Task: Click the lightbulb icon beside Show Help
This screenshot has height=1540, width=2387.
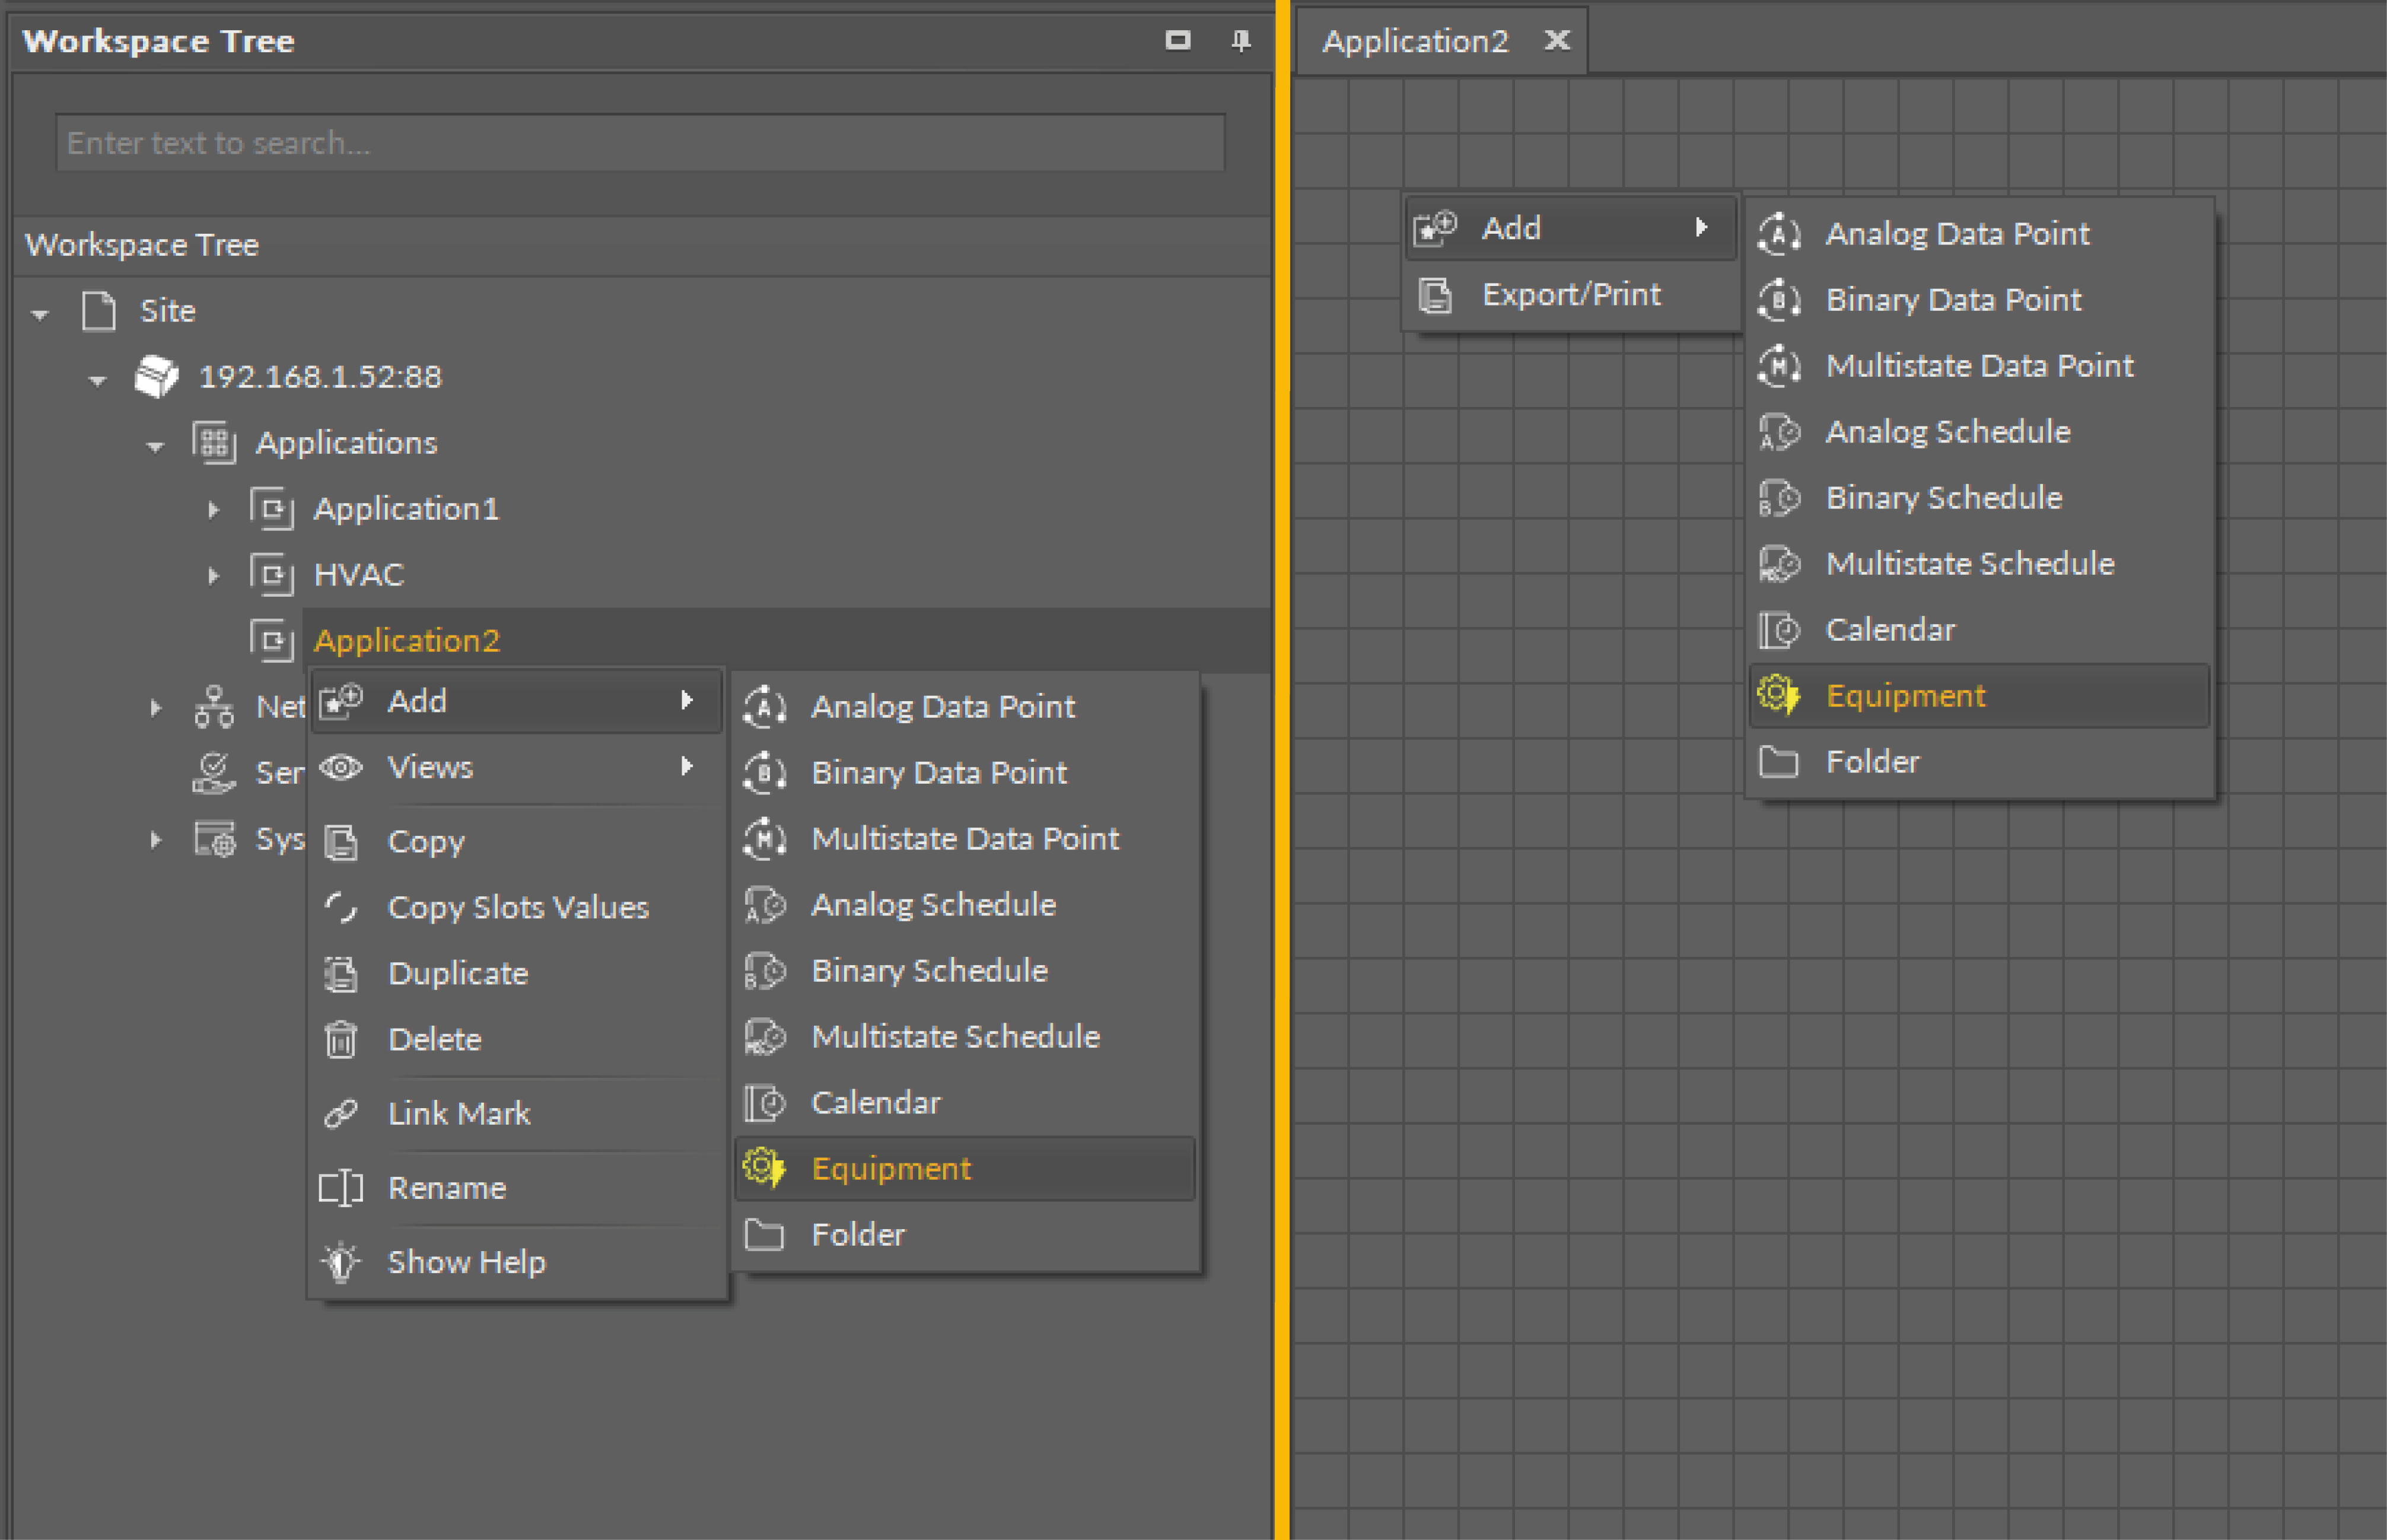Action: click(341, 1262)
